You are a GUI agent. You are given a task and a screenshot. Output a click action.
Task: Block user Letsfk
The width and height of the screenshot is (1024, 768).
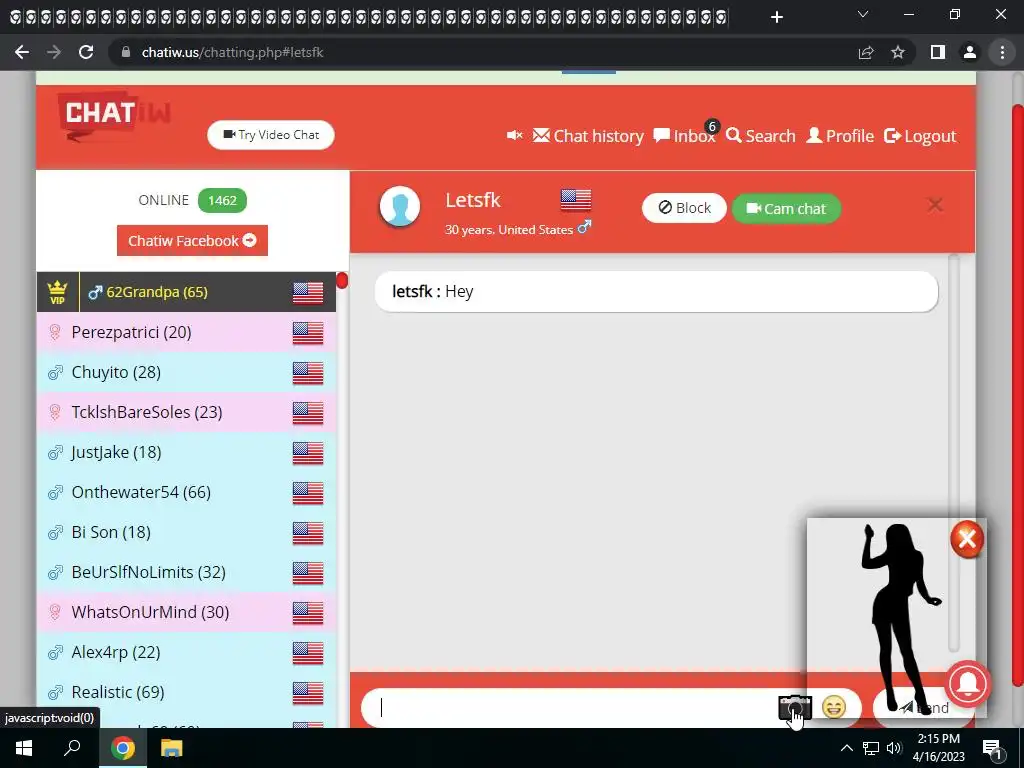[684, 208]
